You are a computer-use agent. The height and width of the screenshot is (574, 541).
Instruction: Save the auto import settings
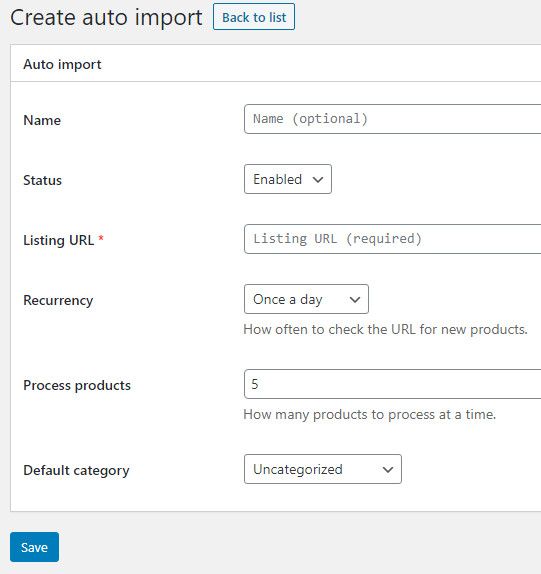(34, 547)
